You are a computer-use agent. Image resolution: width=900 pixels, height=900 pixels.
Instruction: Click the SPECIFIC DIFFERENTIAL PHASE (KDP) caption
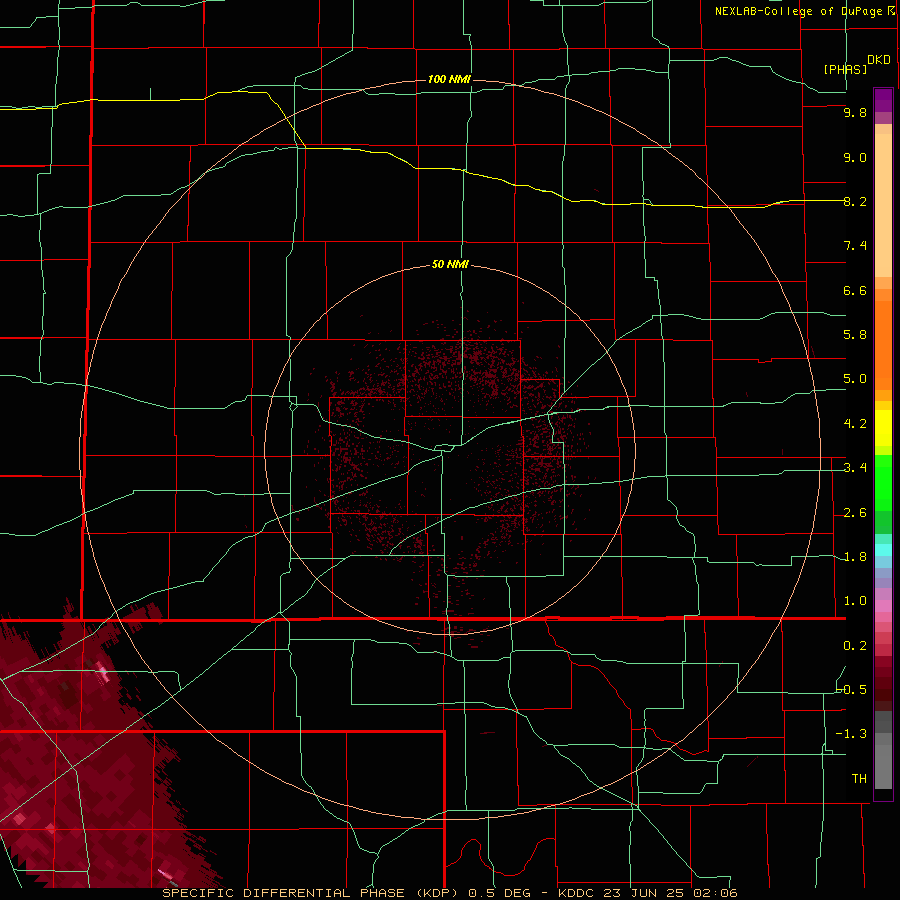pyautogui.click(x=311, y=893)
